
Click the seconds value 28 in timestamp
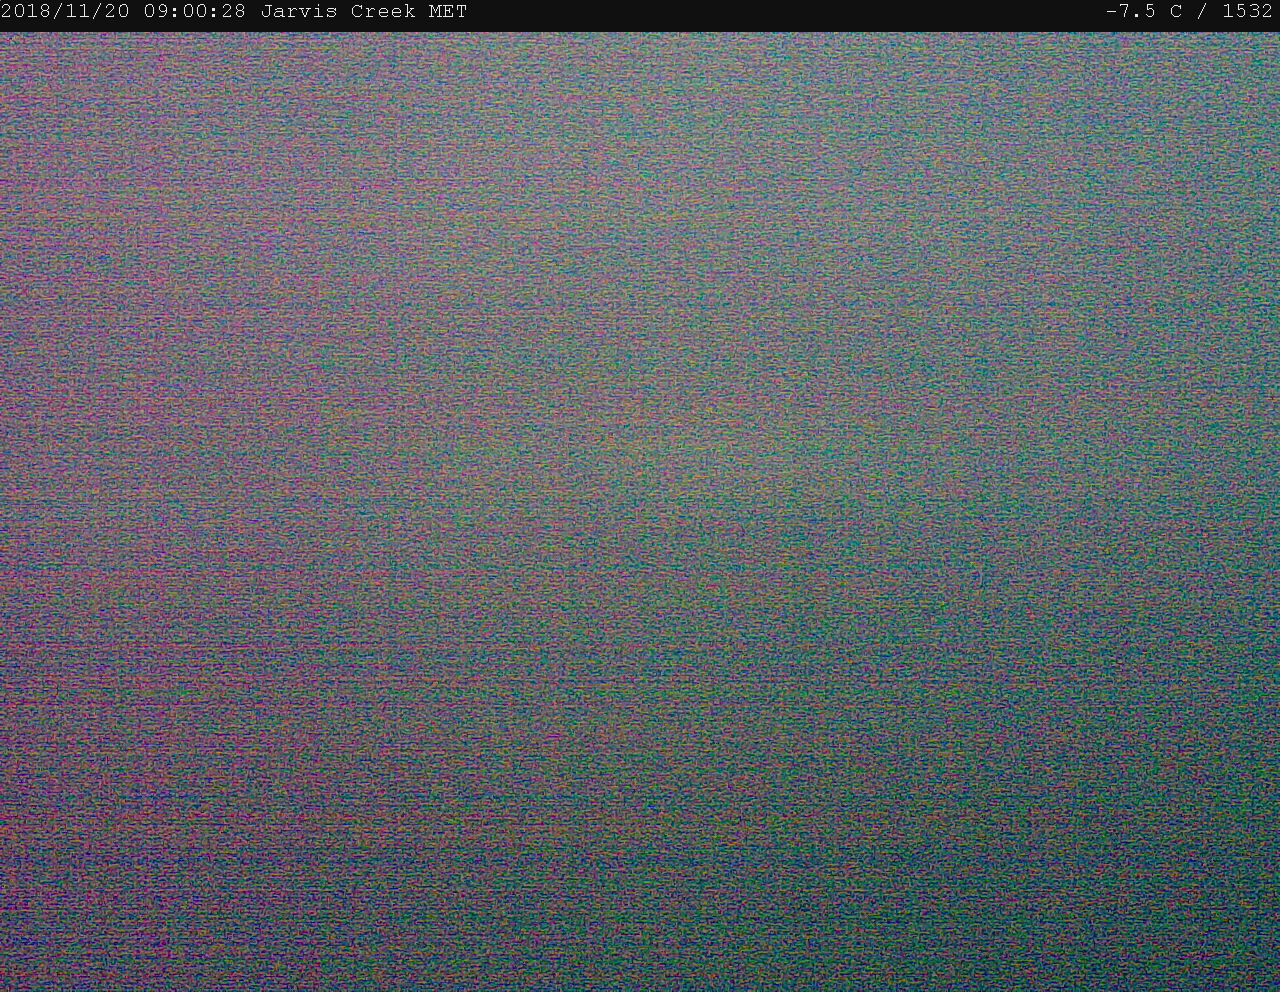[x=234, y=12]
